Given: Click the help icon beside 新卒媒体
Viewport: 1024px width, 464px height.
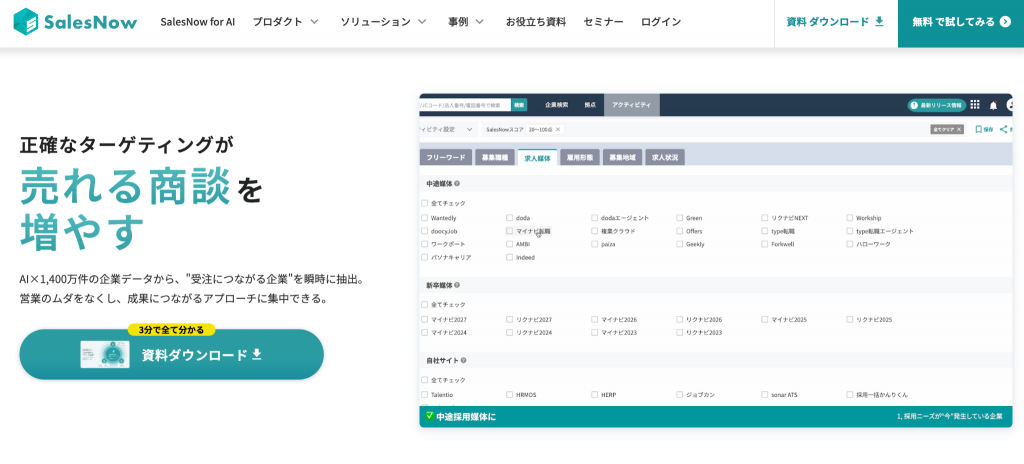Looking at the screenshot, I should (457, 285).
